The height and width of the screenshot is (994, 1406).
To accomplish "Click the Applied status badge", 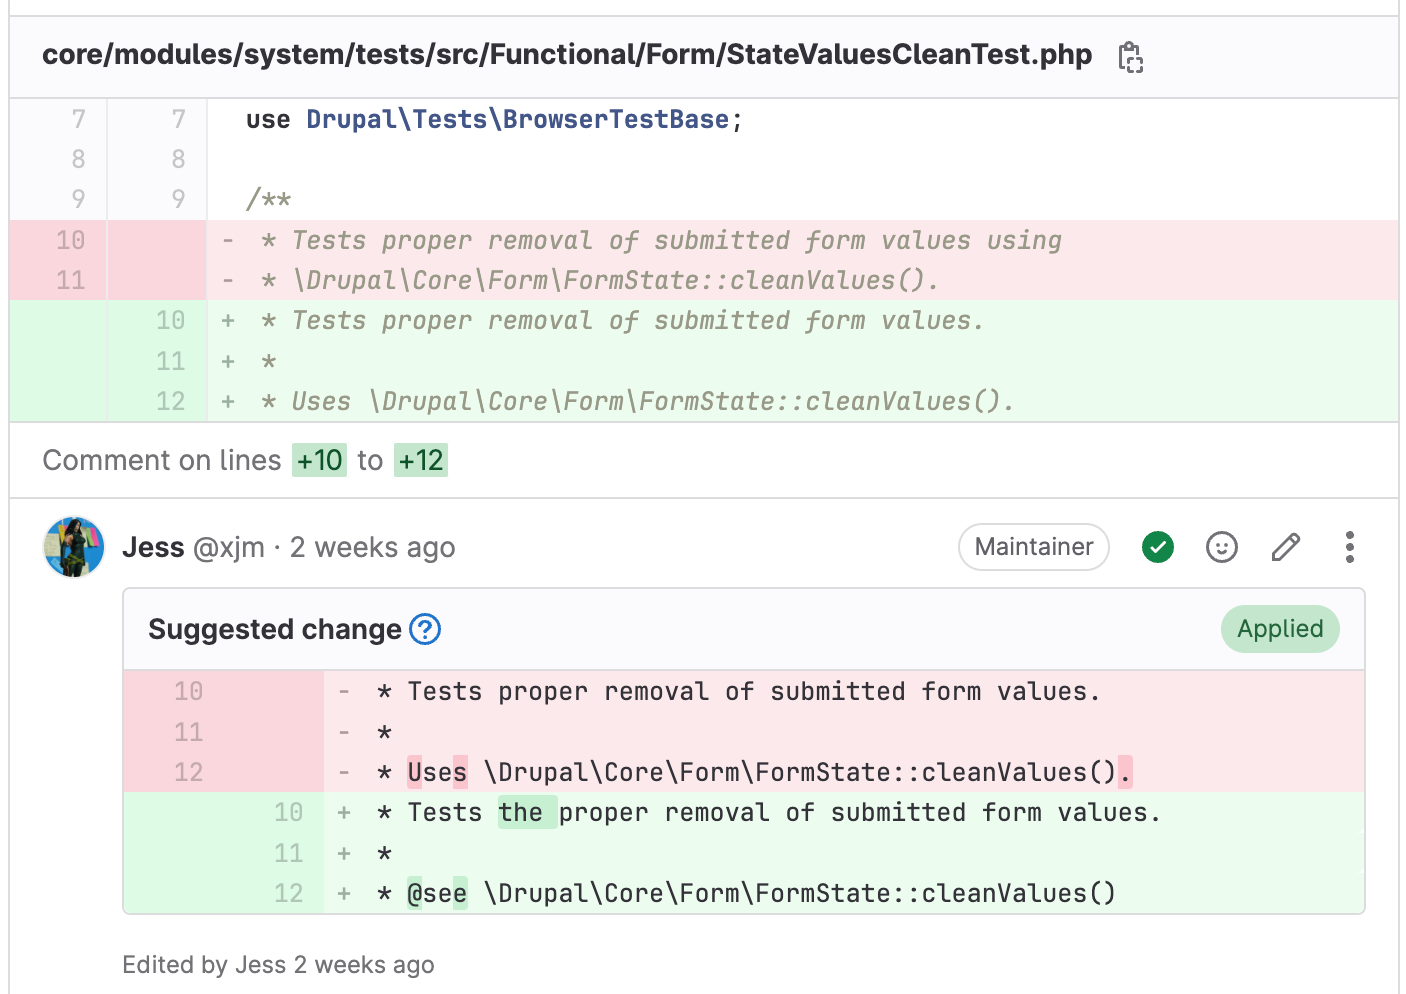I will coord(1280,629).
